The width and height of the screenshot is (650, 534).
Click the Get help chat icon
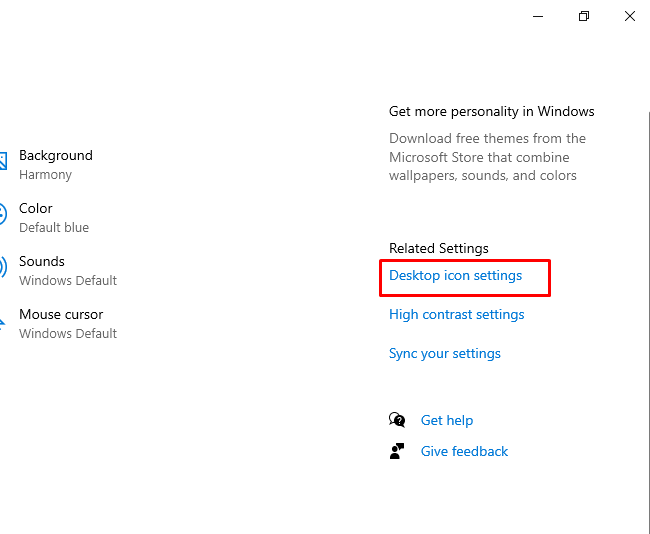point(397,420)
